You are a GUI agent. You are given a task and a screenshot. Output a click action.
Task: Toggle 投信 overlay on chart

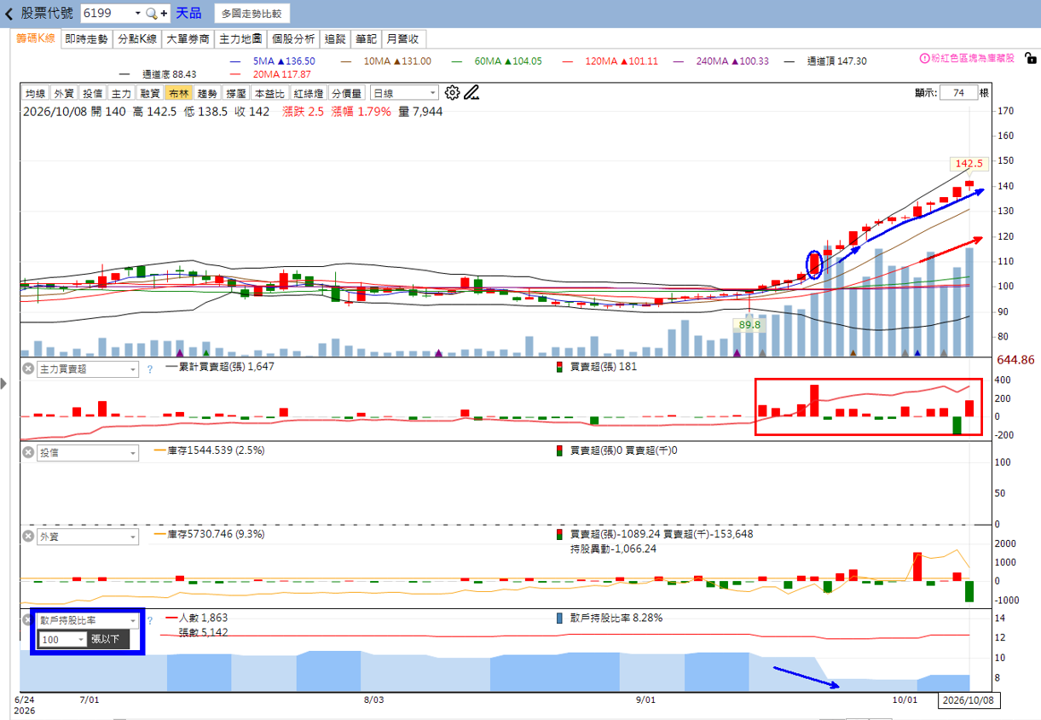click(92, 94)
